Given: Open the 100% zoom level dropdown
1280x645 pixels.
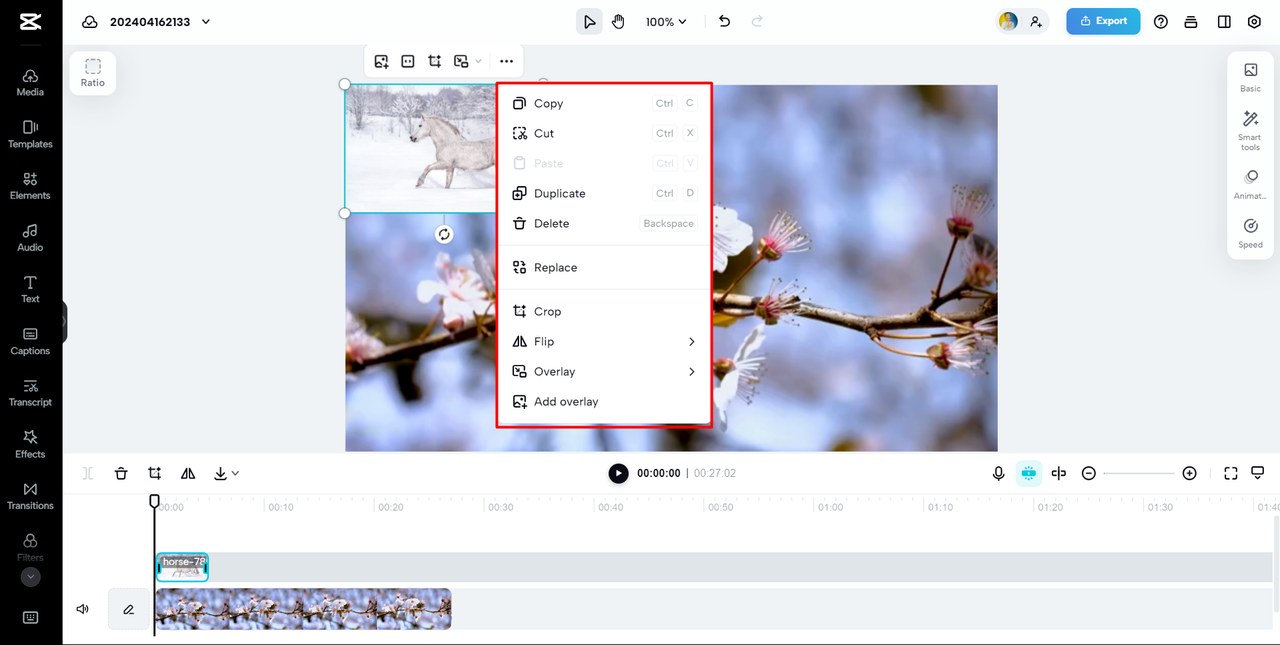Looking at the screenshot, I should [665, 20].
